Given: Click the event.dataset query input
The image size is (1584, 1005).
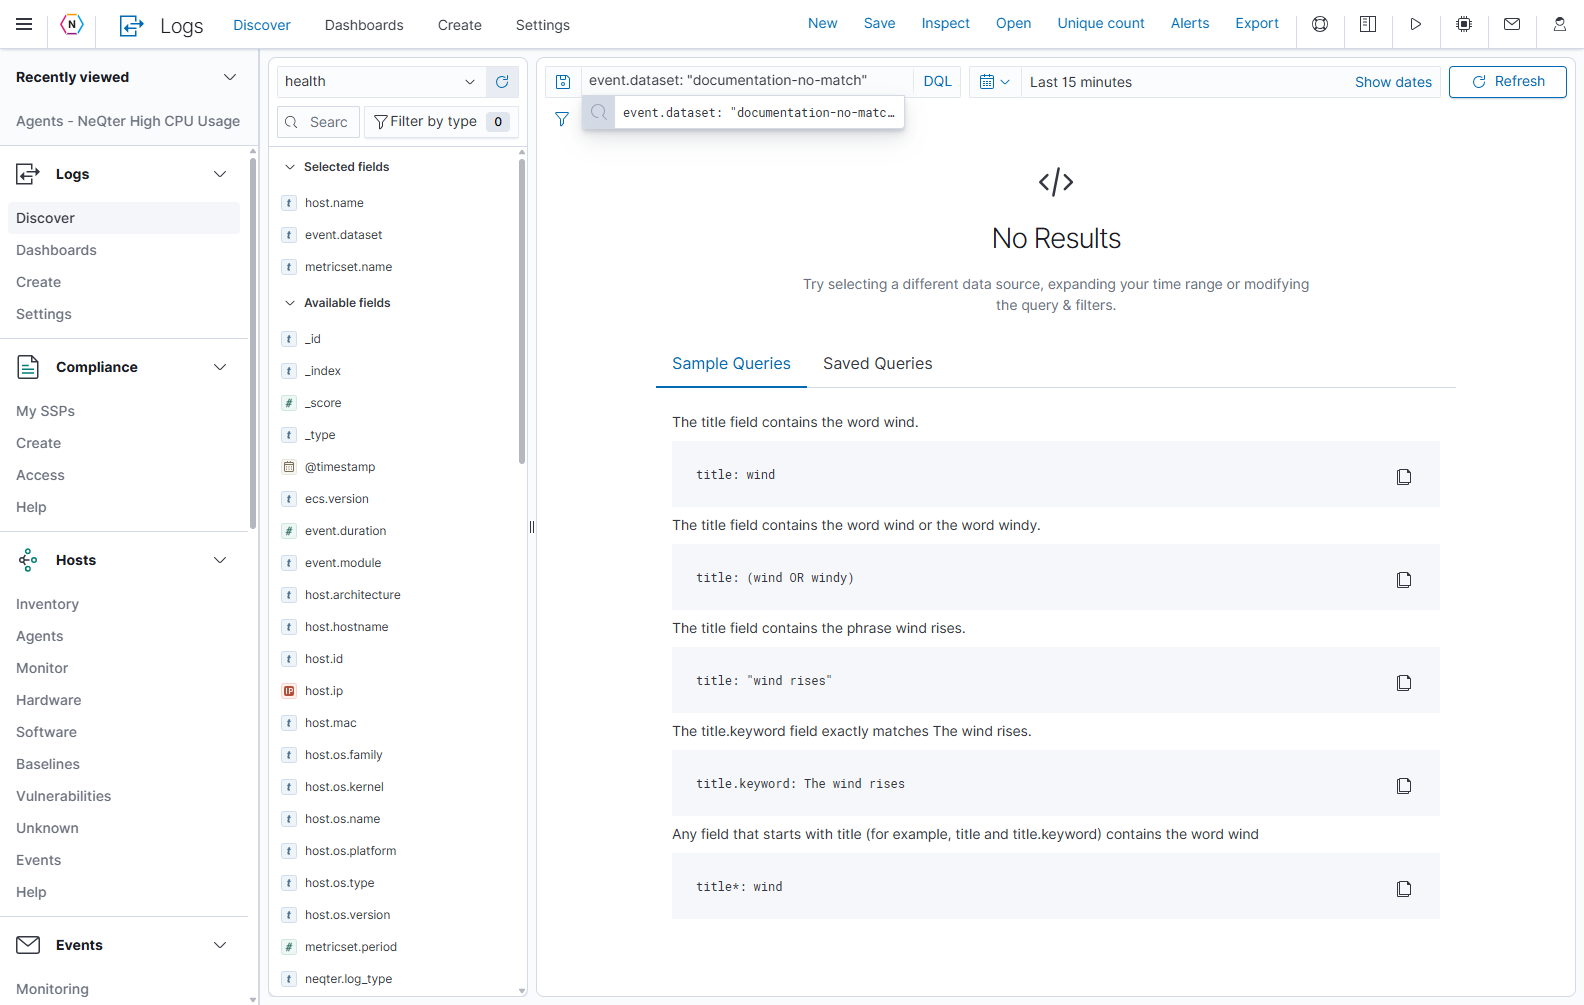Looking at the screenshot, I should coord(747,80).
